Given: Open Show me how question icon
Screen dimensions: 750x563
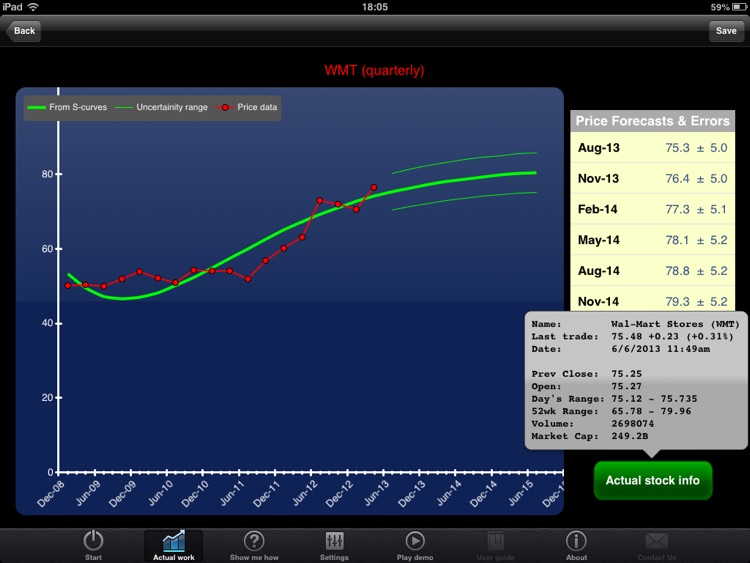Looking at the screenshot, I should tap(254, 541).
